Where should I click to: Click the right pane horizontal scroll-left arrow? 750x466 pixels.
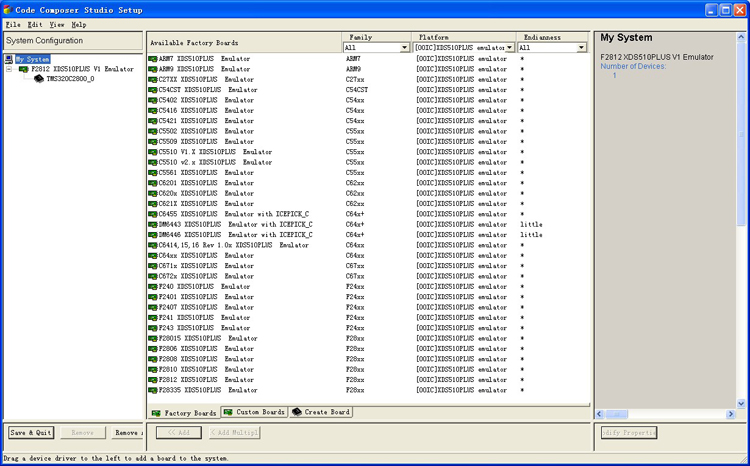[600, 414]
